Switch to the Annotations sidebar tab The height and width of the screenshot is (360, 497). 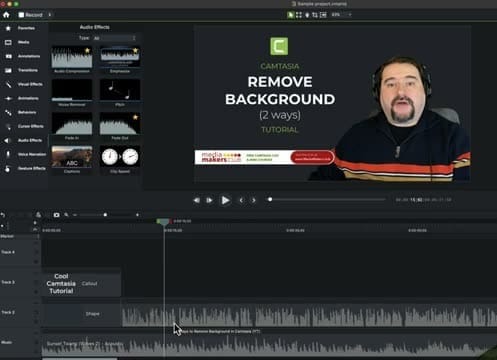click(24, 56)
